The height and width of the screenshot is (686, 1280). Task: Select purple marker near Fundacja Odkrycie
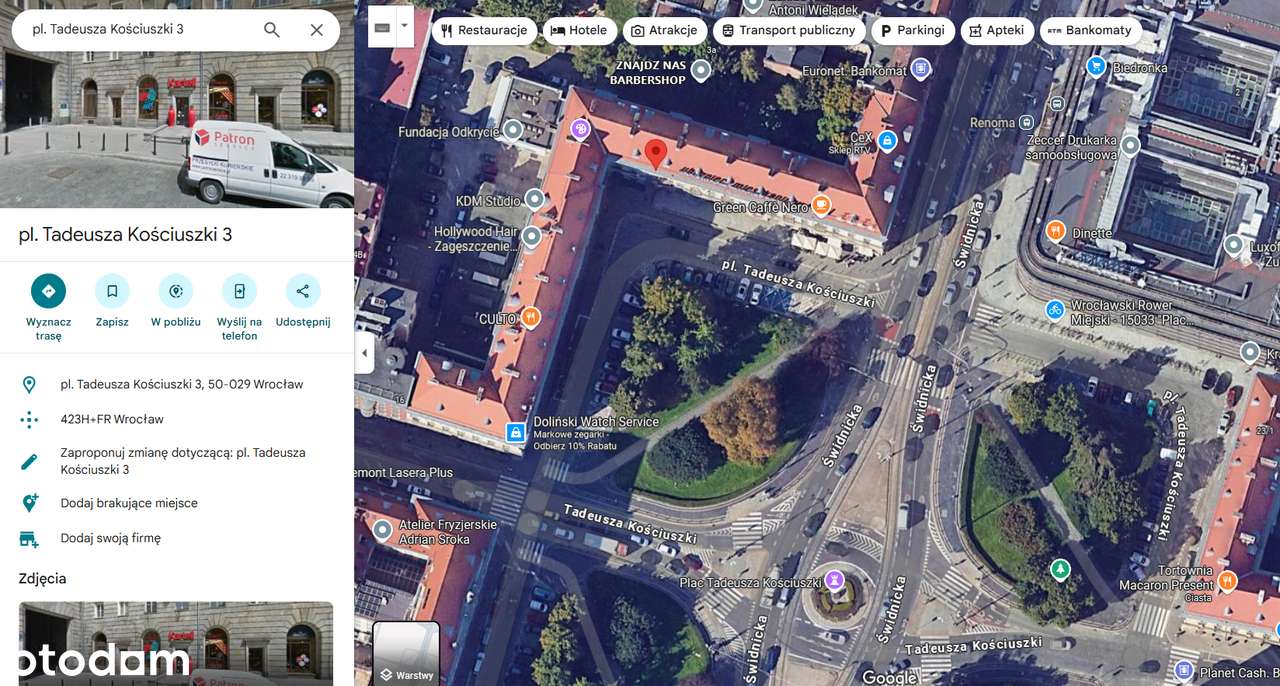(580, 128)
